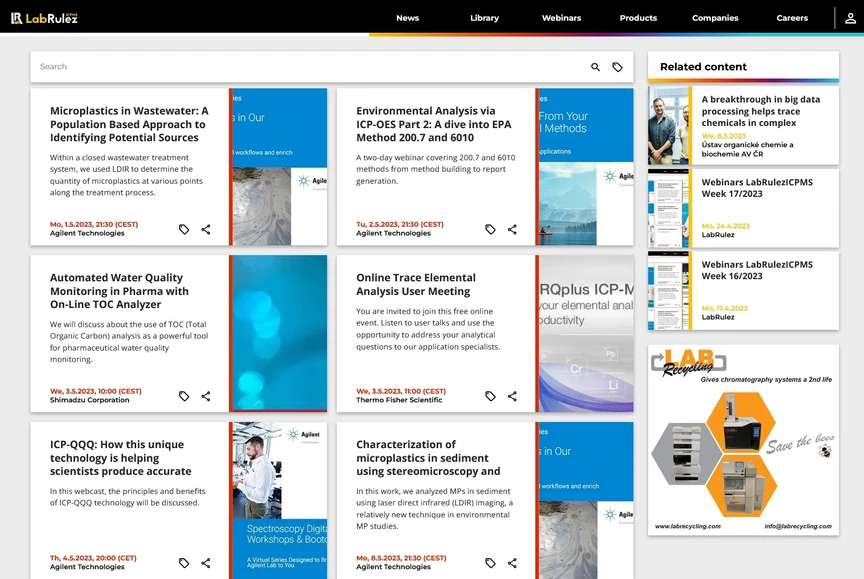
Task: Click the Week 17/2023 thumbnail
Action: tap(668, 208)
